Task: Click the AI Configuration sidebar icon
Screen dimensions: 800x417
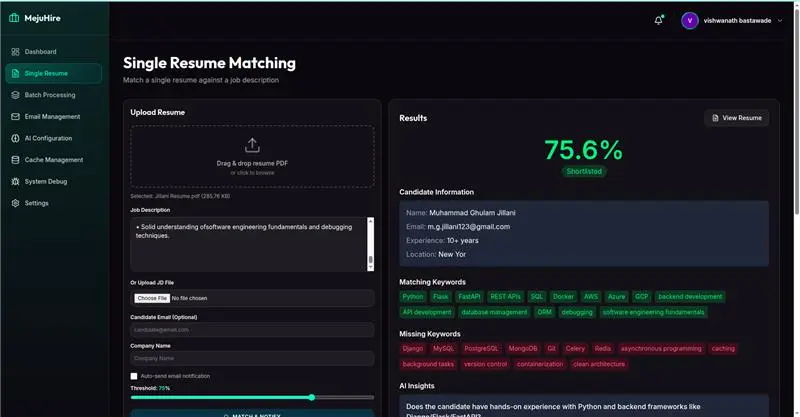Action: point(15,138)
